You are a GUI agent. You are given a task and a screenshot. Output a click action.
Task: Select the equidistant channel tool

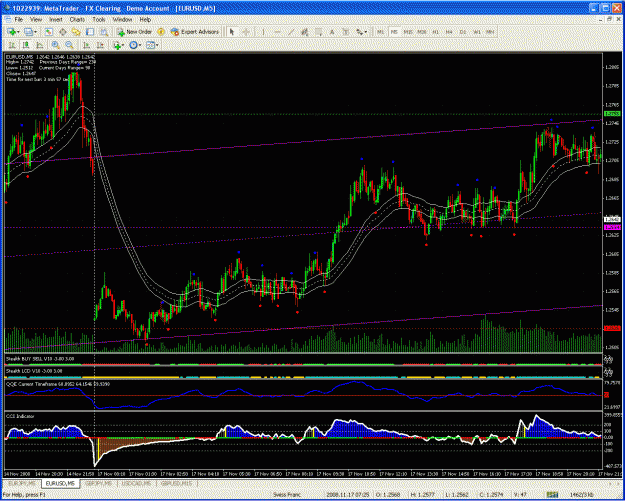(x=305, y=32)
